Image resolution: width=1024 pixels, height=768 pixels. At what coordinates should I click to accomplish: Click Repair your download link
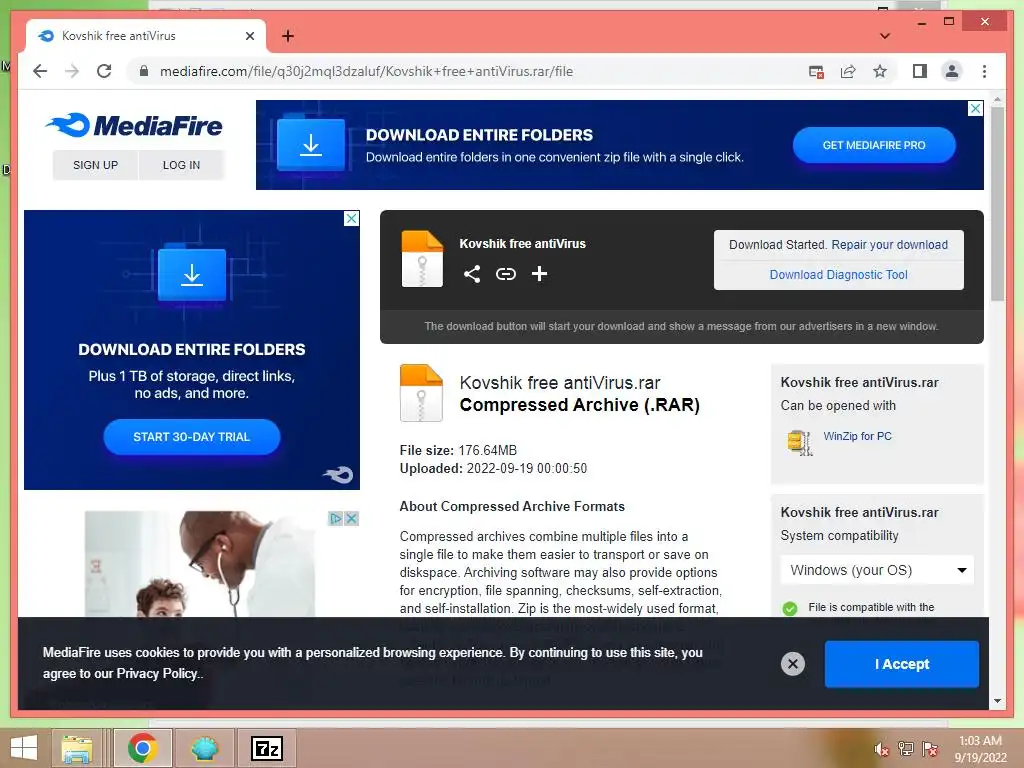coord(889,245)
